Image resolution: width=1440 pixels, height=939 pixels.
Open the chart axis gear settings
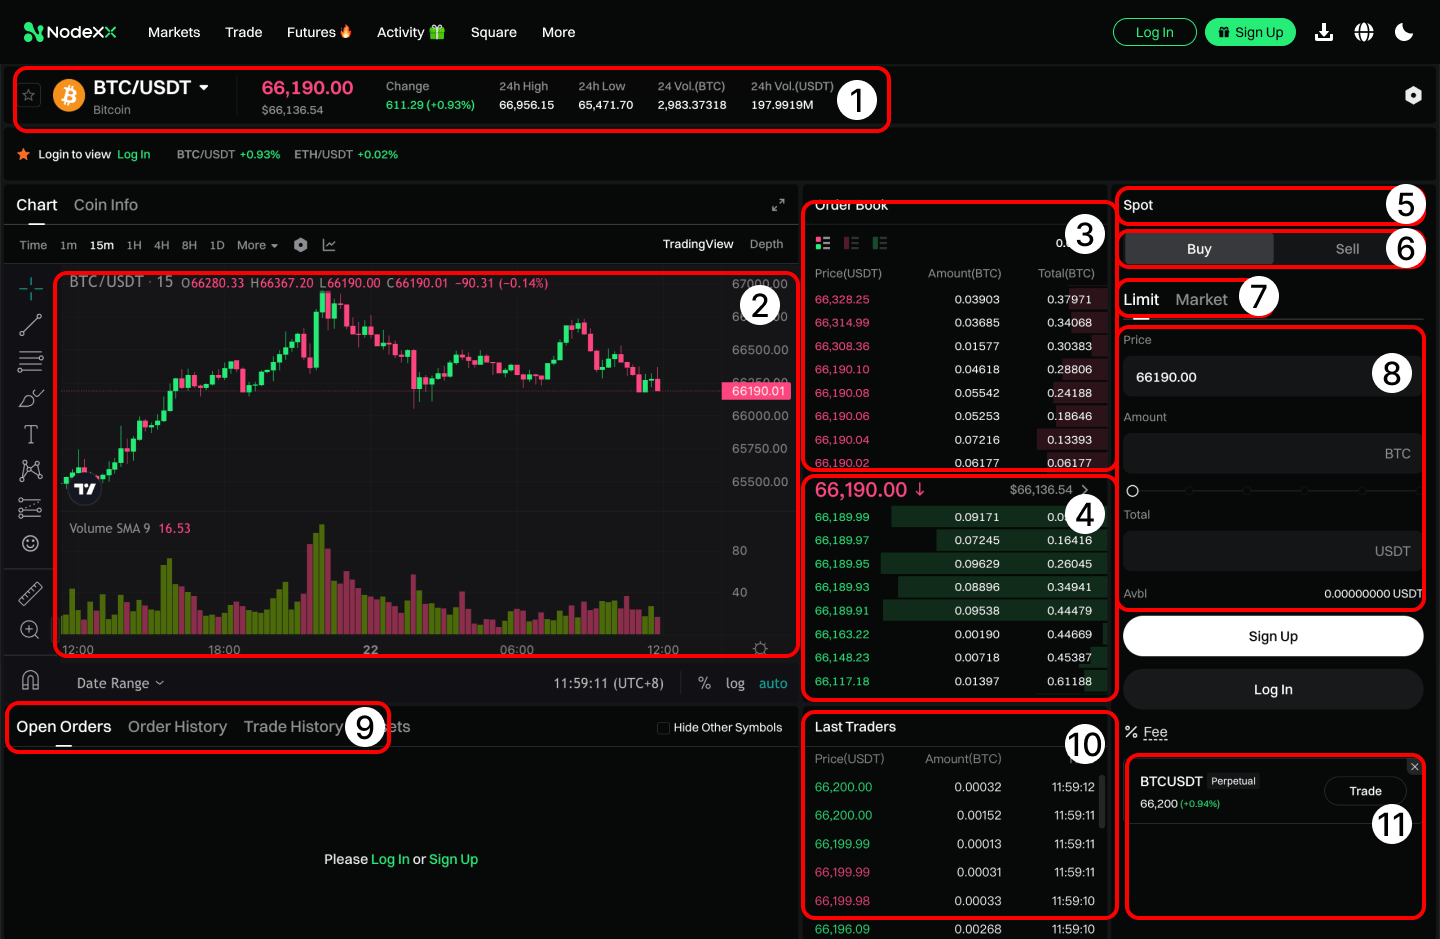pos(760,648)
